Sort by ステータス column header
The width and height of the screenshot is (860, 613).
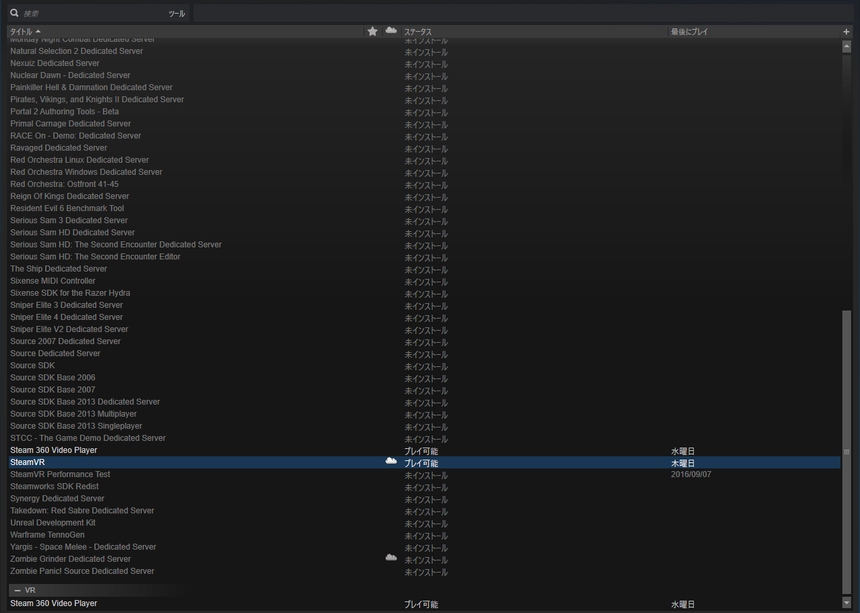[x=418, y=32]
